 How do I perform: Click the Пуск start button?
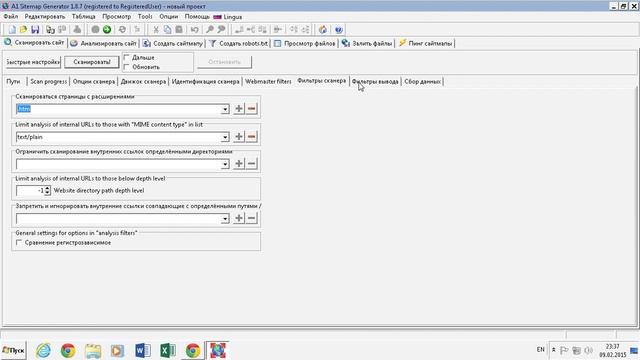13,351
